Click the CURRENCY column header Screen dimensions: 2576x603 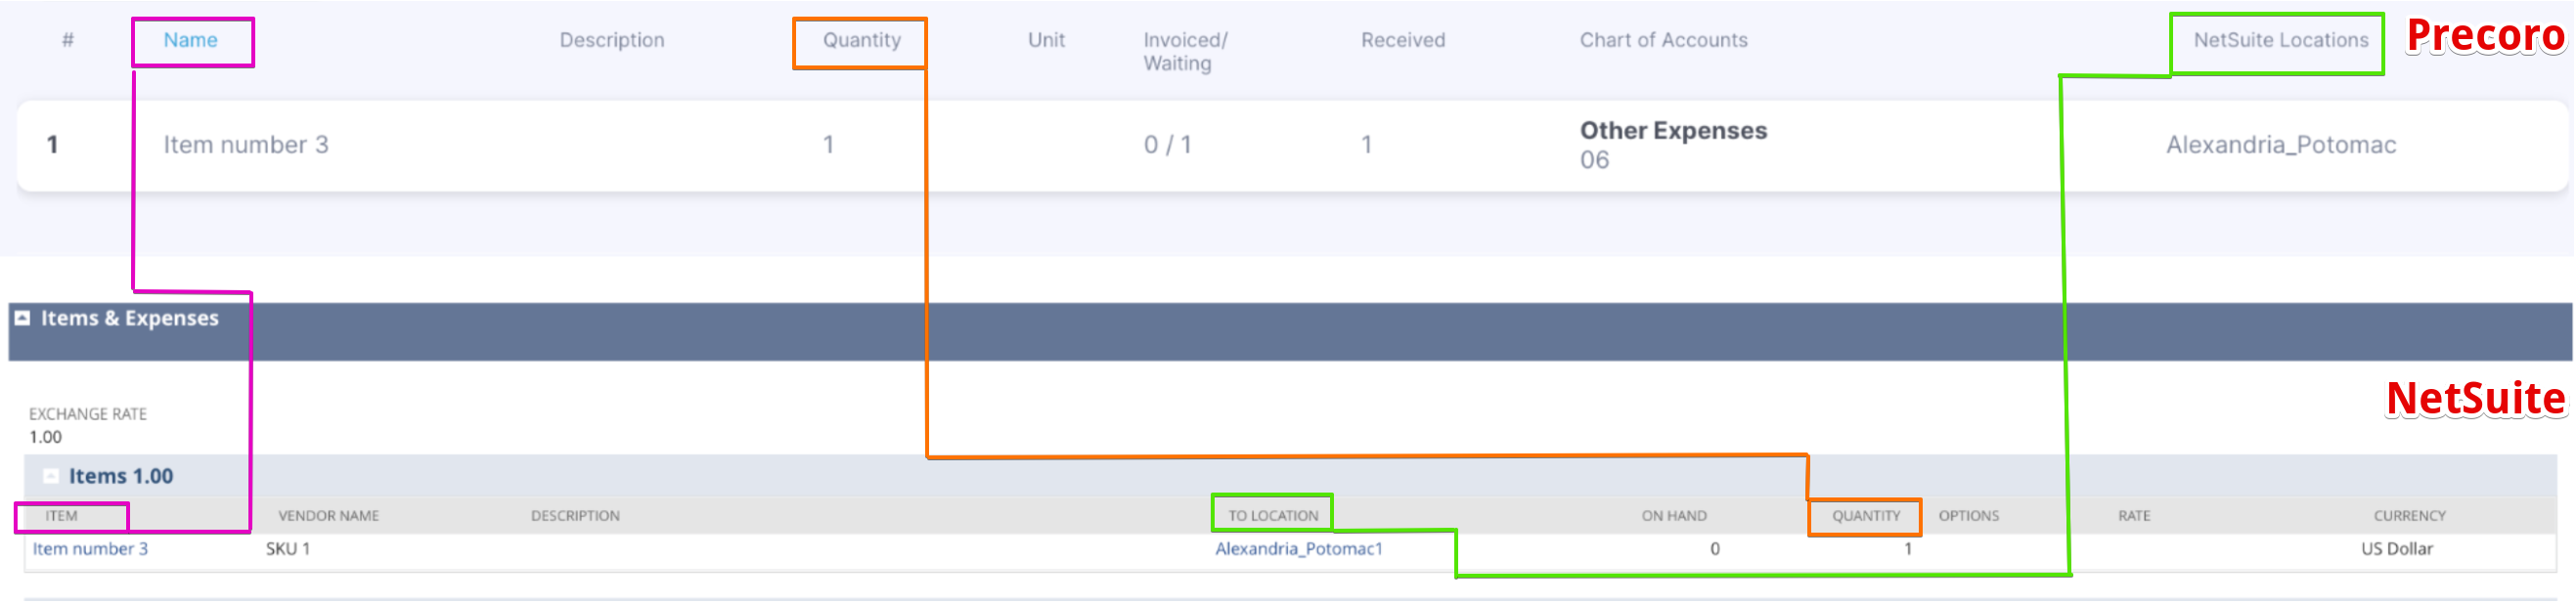(2410, 515)
